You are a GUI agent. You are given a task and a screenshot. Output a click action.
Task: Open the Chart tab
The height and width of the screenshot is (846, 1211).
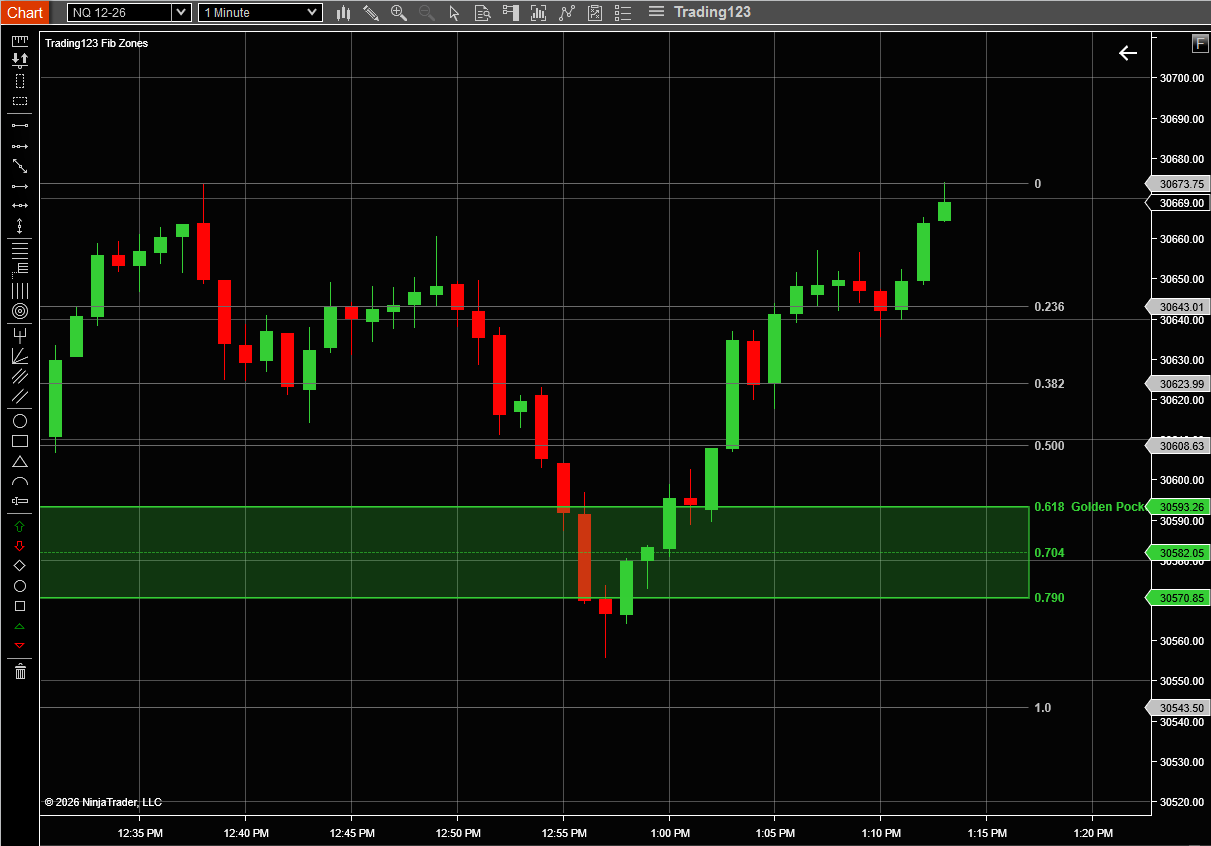(x=25, y=12)
